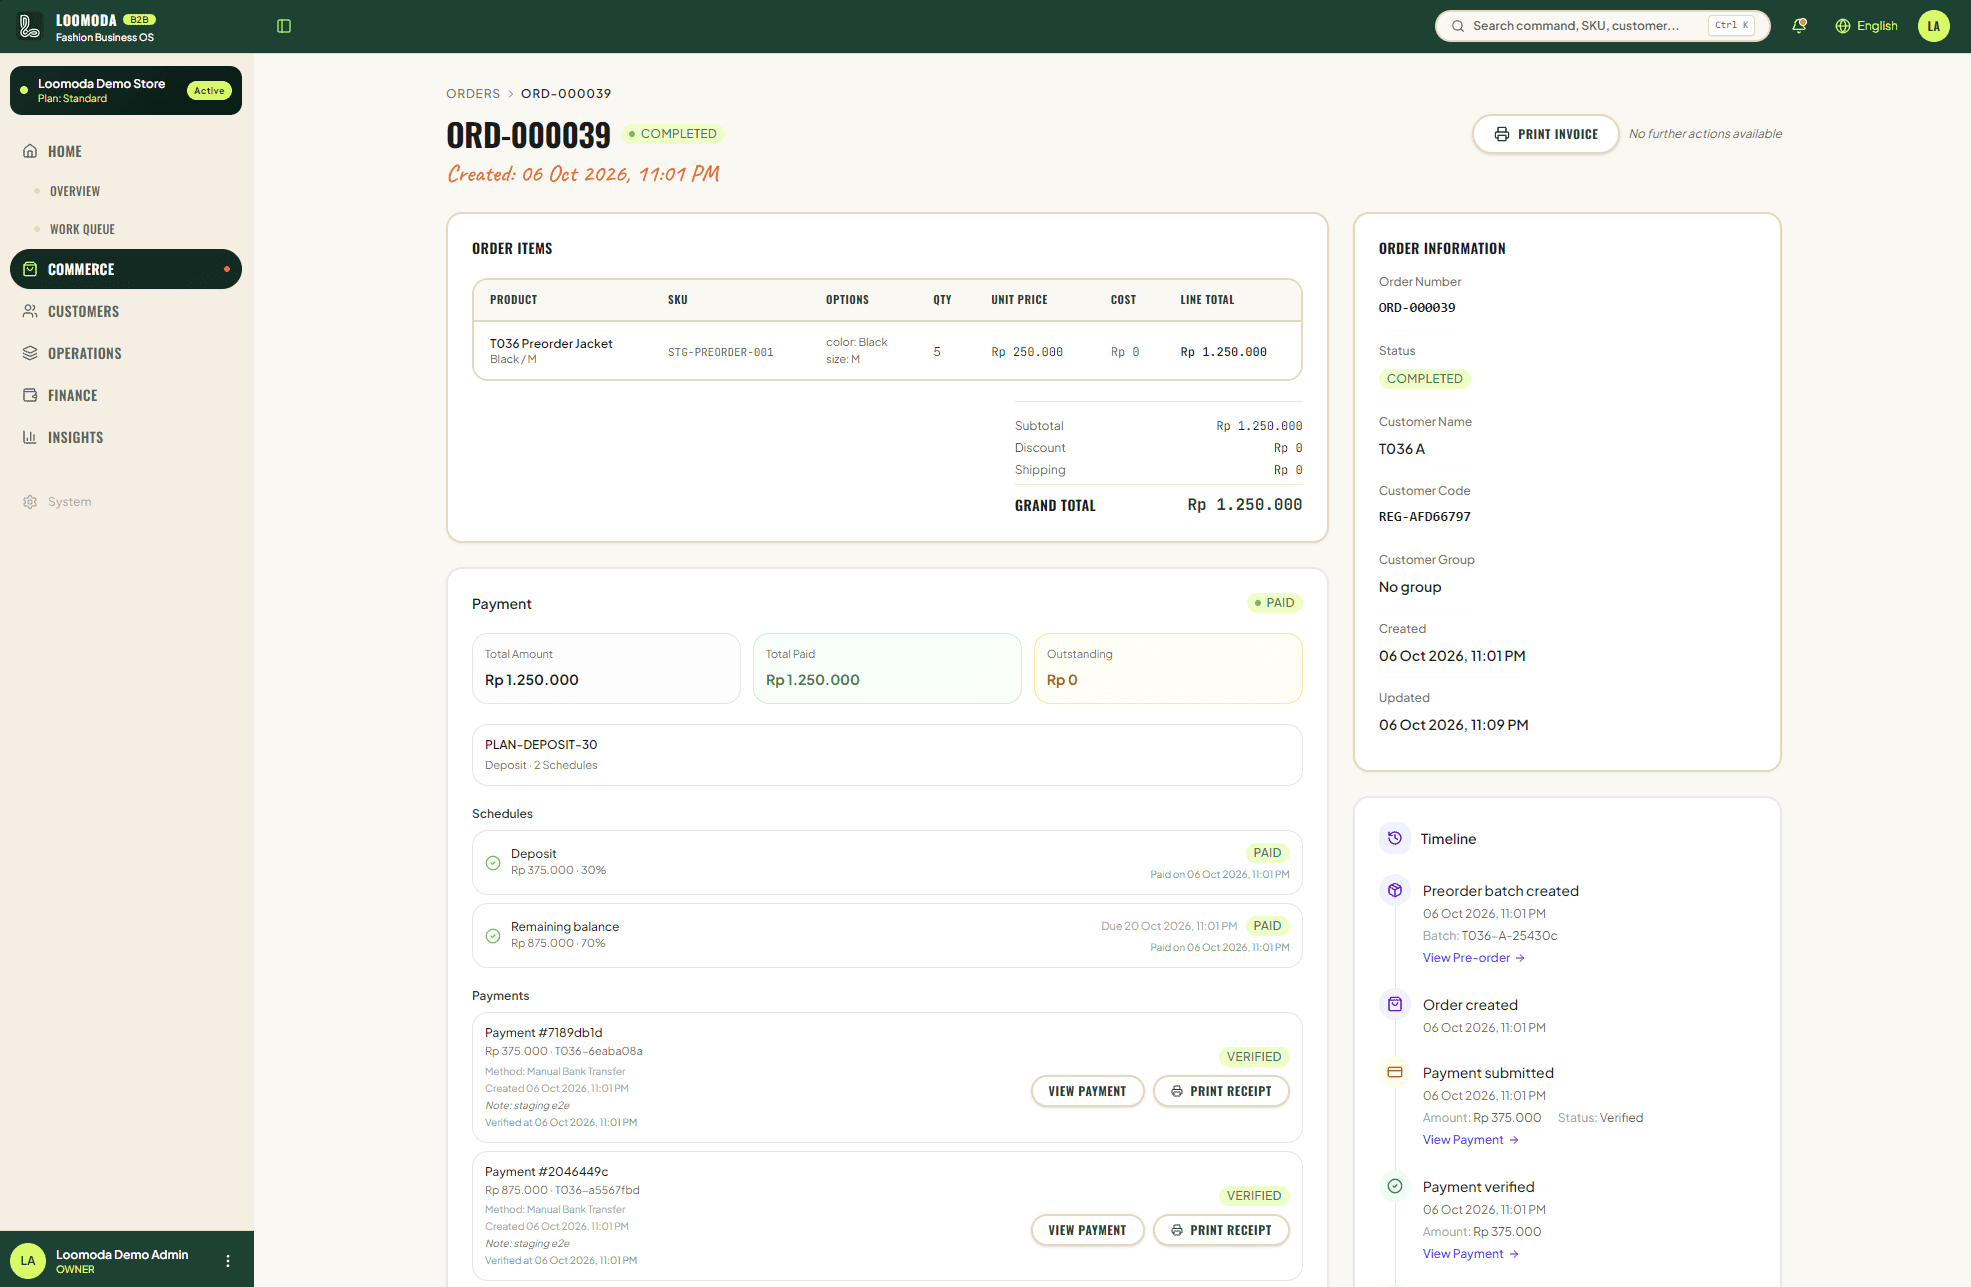Image resolution: width=1971 pixels, height=1287 pixels.
Task: Click the Deposit schedule check circle
Action: pyautogui.click(x=493, y=862)
